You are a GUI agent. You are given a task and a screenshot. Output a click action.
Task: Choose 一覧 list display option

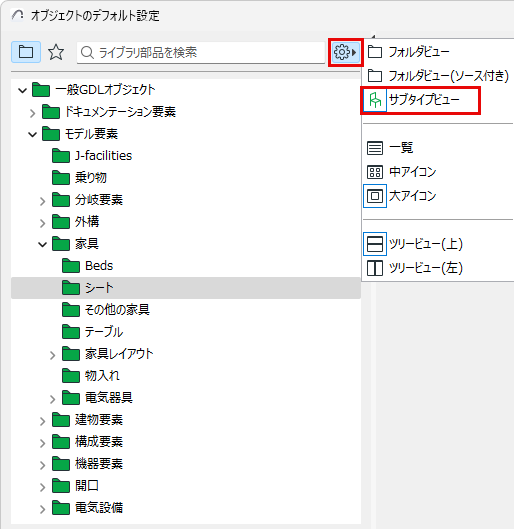(438, 148)
